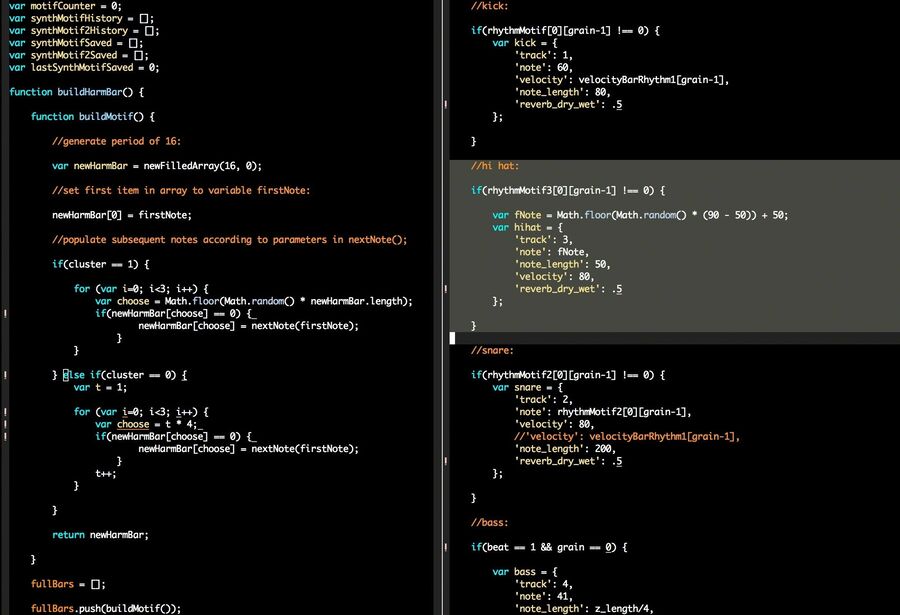Click the warning marker beside the else if line

pyautogui.click(x=4, y=374)
